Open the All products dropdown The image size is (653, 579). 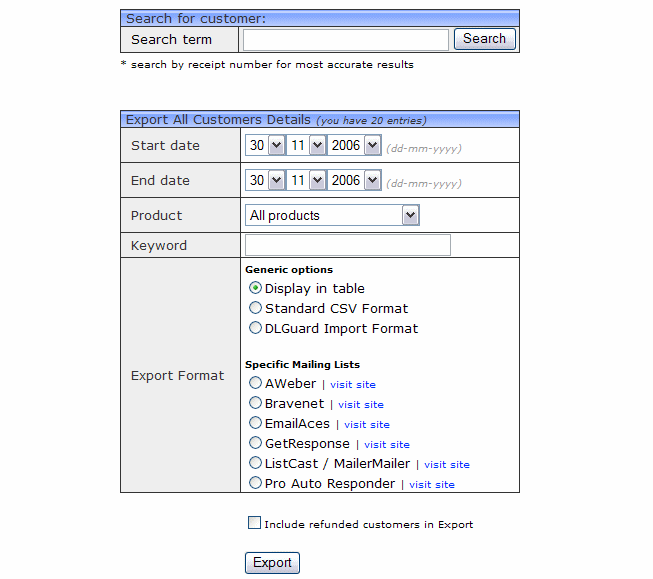(x=332, y=216)
